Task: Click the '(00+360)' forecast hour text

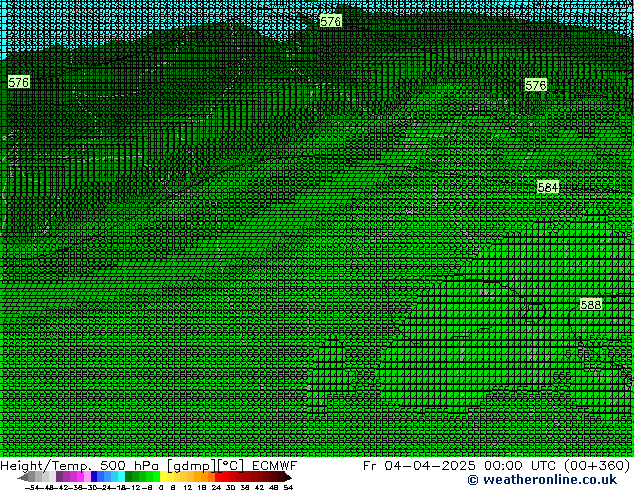Action: pos(596,465)
